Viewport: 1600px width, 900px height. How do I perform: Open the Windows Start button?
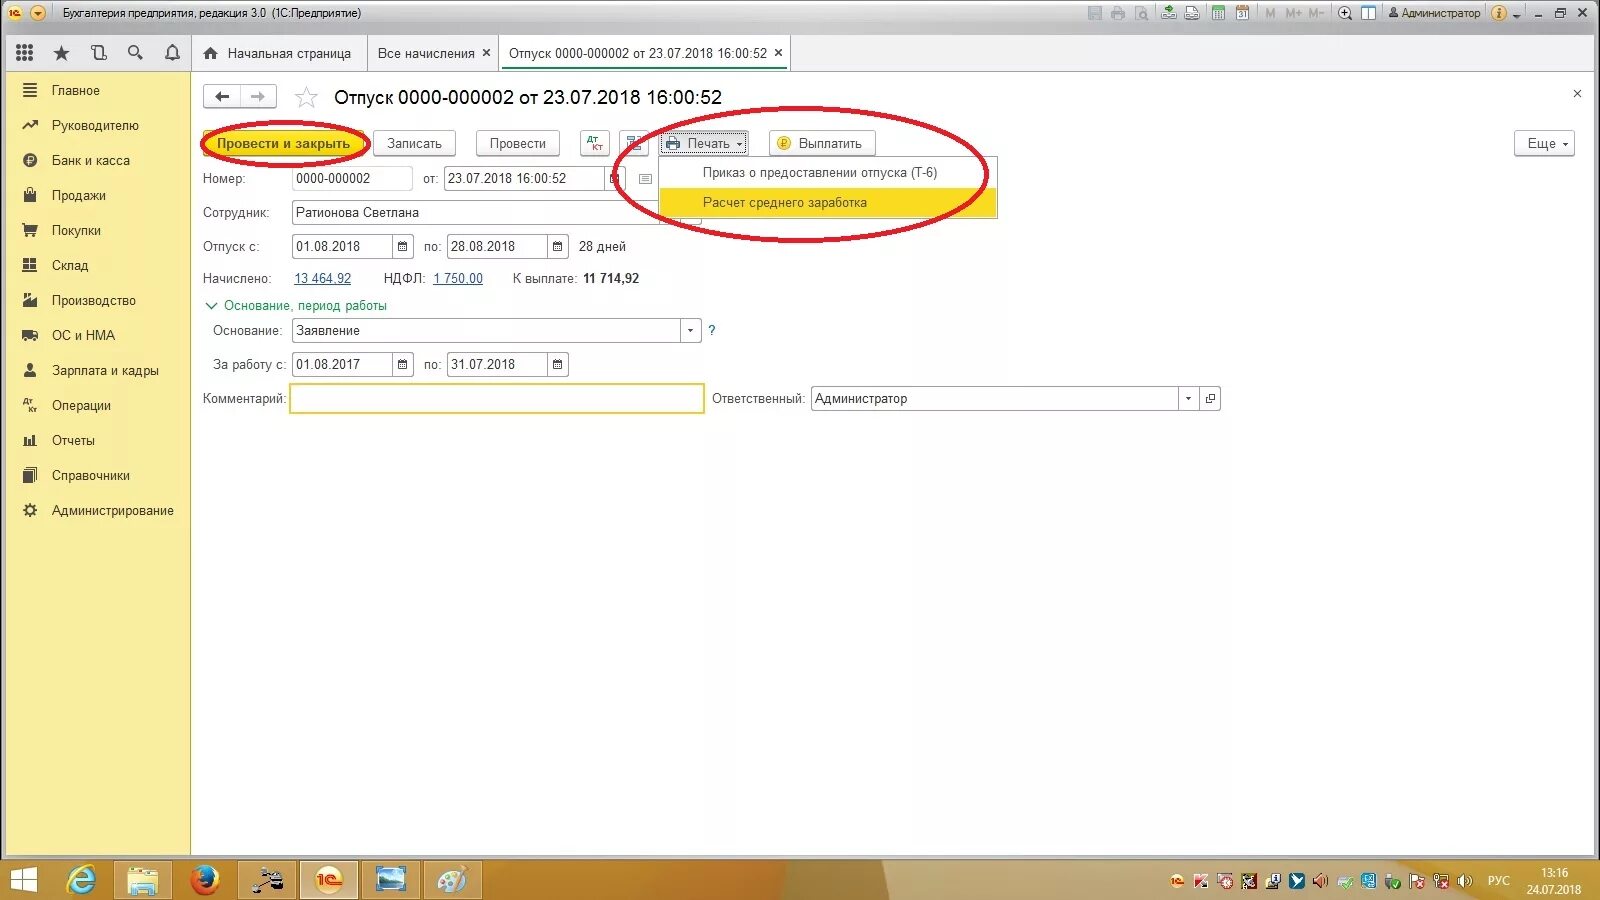pos(23,880)
